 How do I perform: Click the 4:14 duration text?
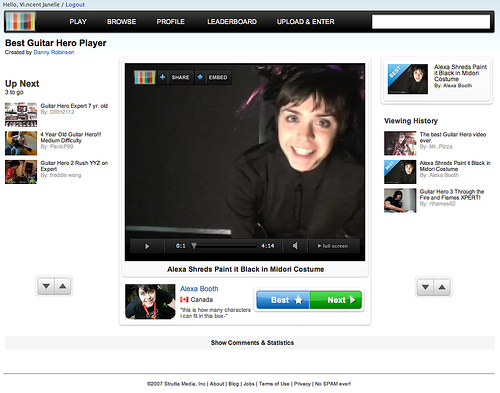(268, 246)
